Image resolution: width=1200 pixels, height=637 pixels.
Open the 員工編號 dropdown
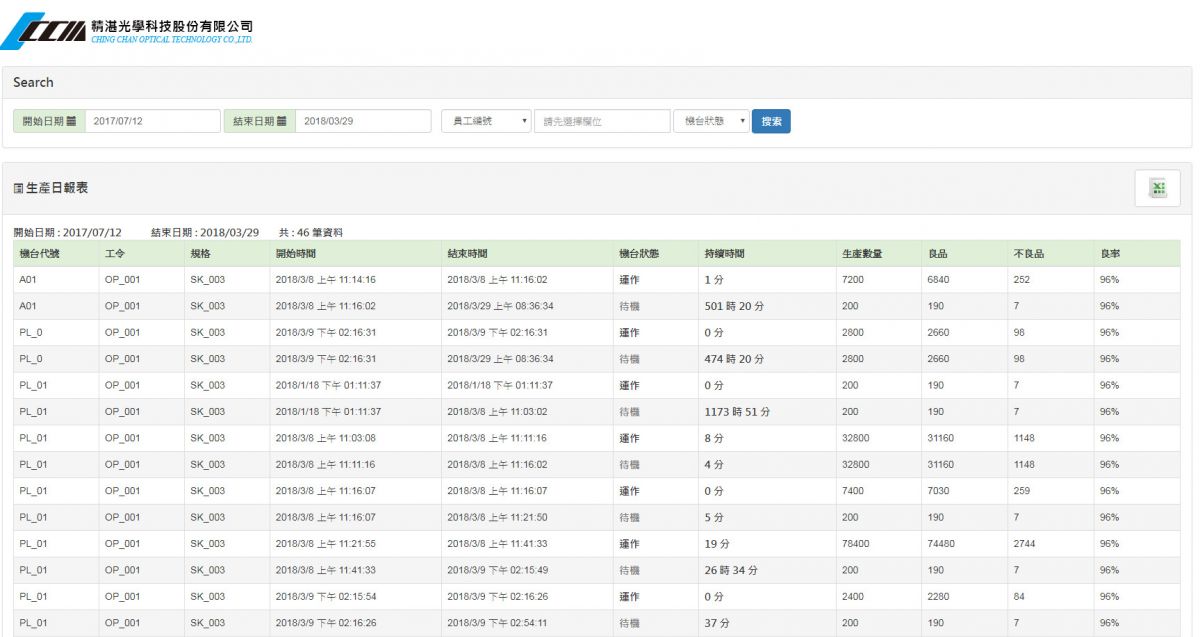(486, 121)
